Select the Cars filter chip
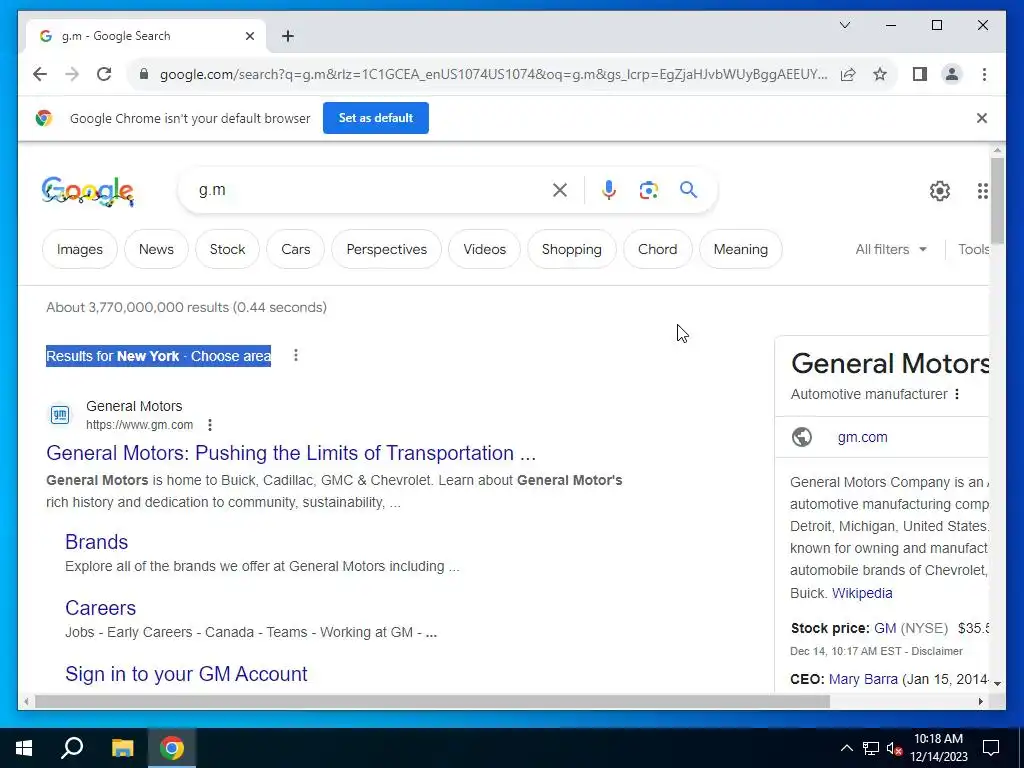Screen dimensions: 1024x768 tap(295, 249)
